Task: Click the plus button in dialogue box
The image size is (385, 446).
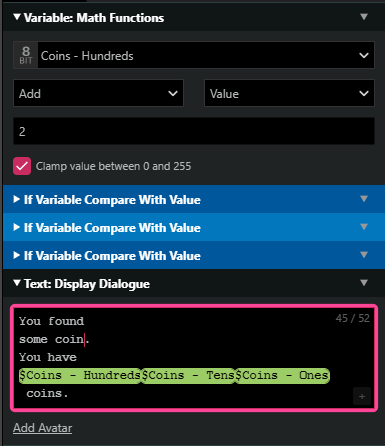Action: [362, 396]
